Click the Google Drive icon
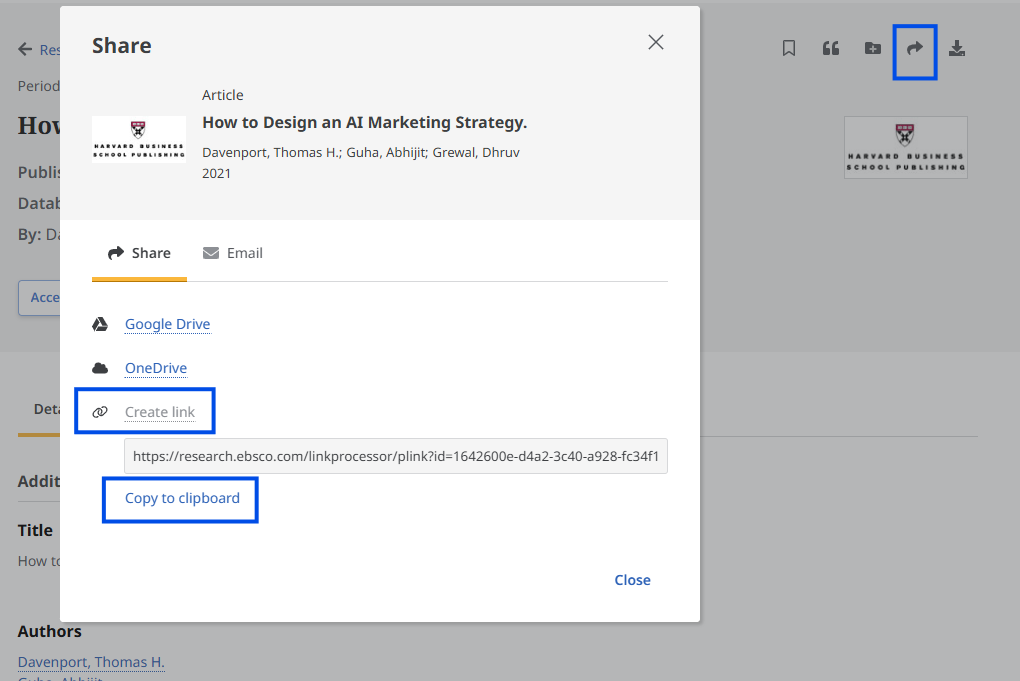 (100, 324)
